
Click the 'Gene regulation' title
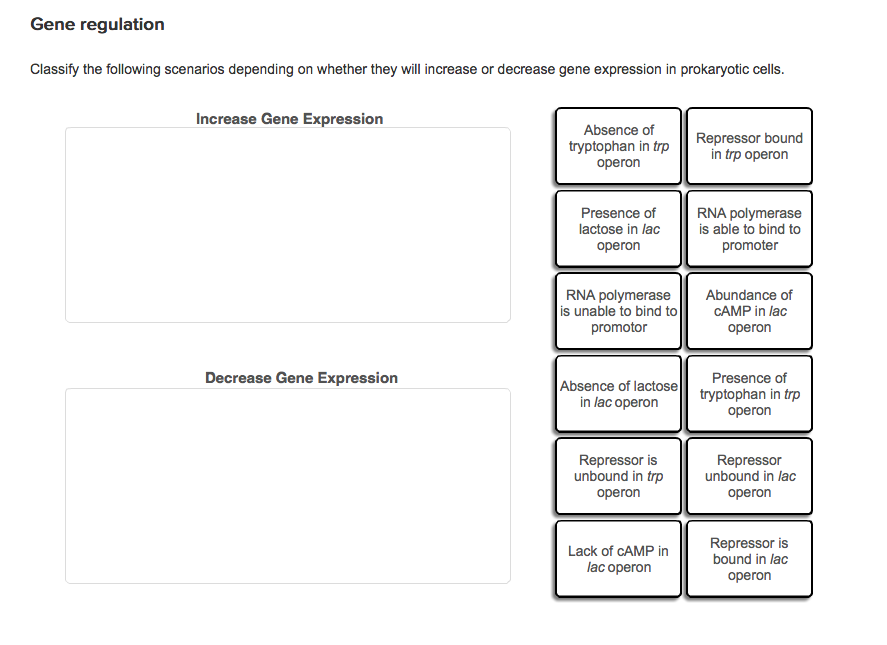click(x=96, y=24)
